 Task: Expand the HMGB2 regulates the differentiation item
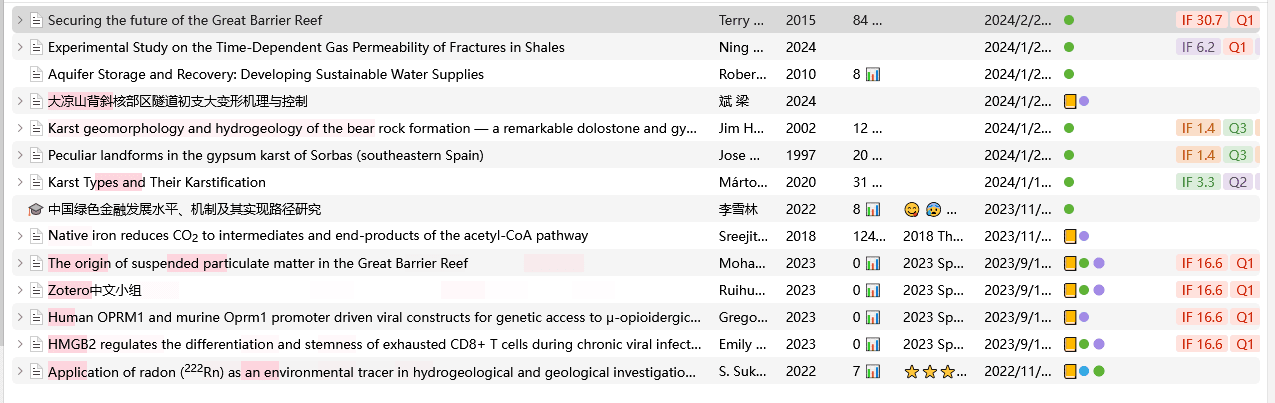click(19, 344)
